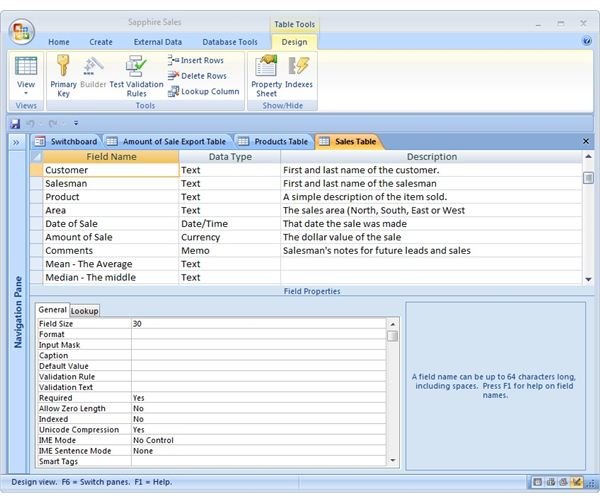
Task: Click the Date of Sale description cell
Action: coord(431,224)
